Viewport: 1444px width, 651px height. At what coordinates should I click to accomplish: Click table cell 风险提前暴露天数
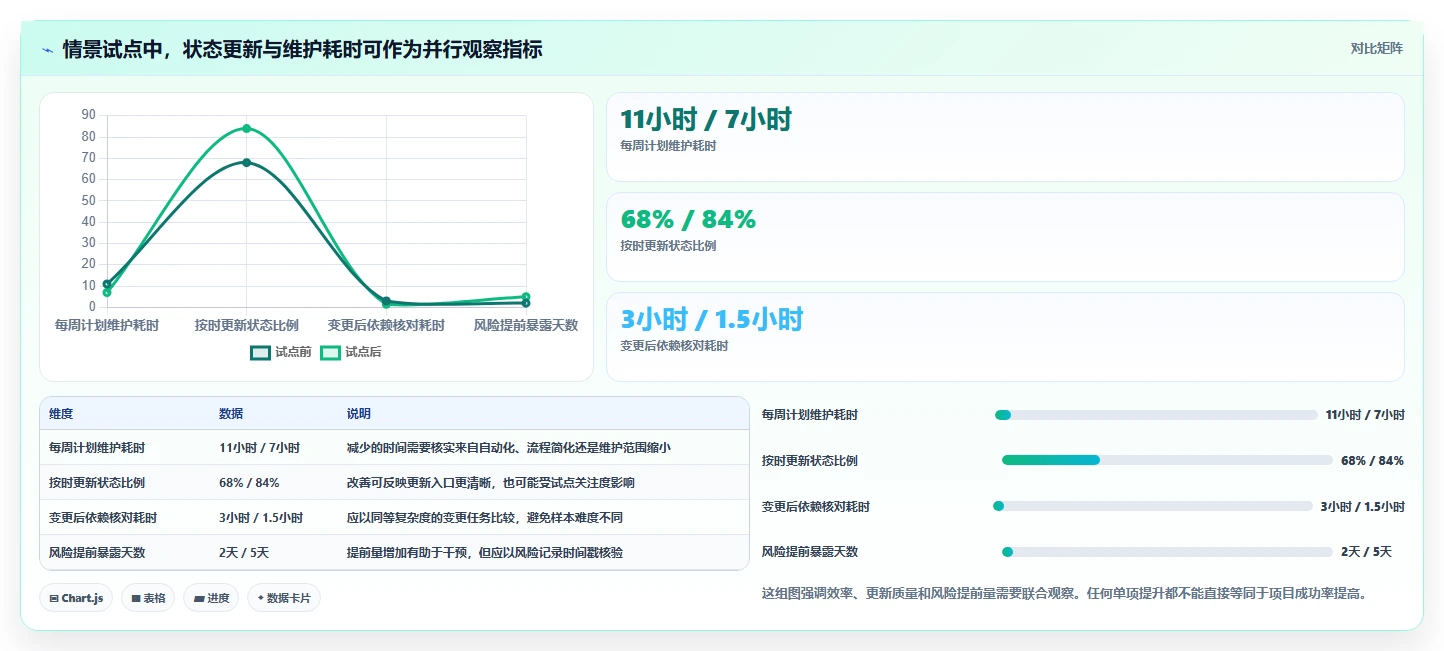click(97, 553)
